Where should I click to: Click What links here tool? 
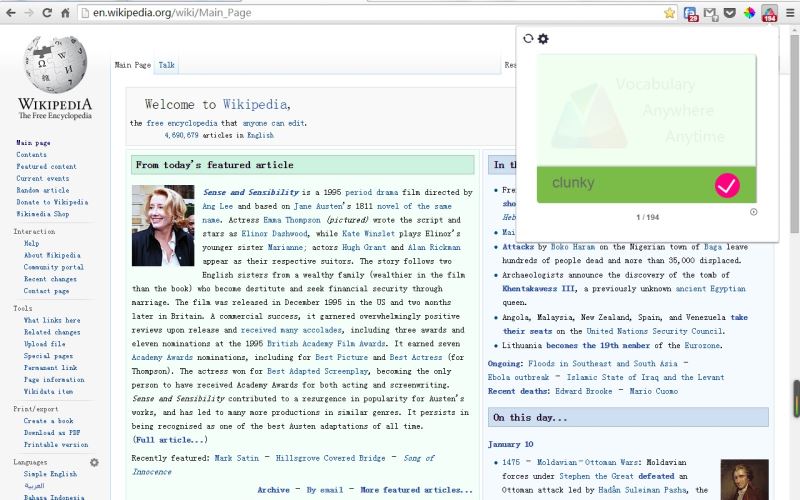coord(52,320)
